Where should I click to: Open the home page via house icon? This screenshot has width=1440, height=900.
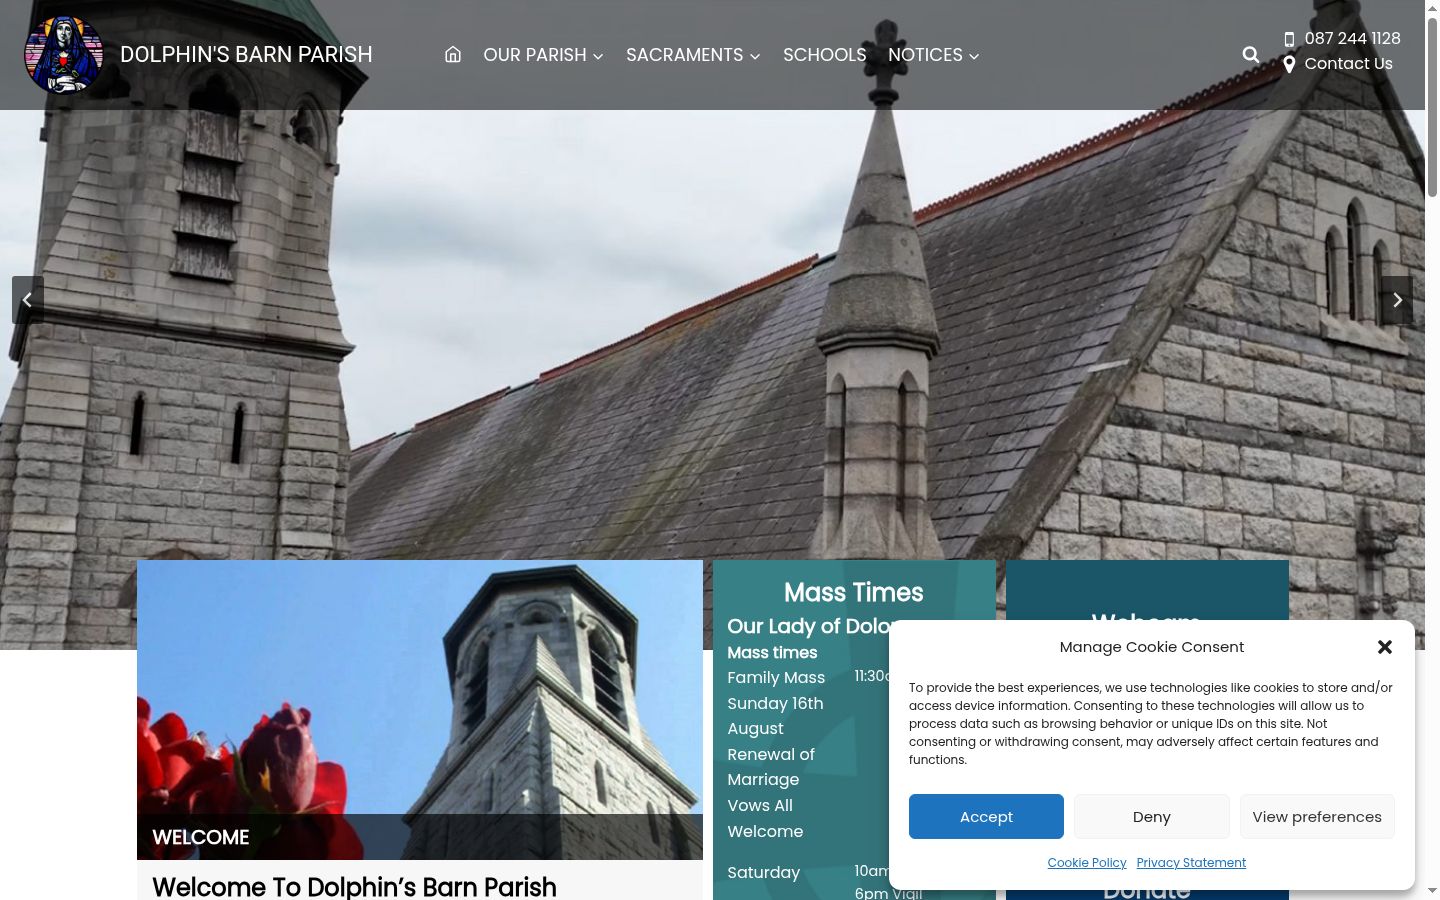pos(453,54)
